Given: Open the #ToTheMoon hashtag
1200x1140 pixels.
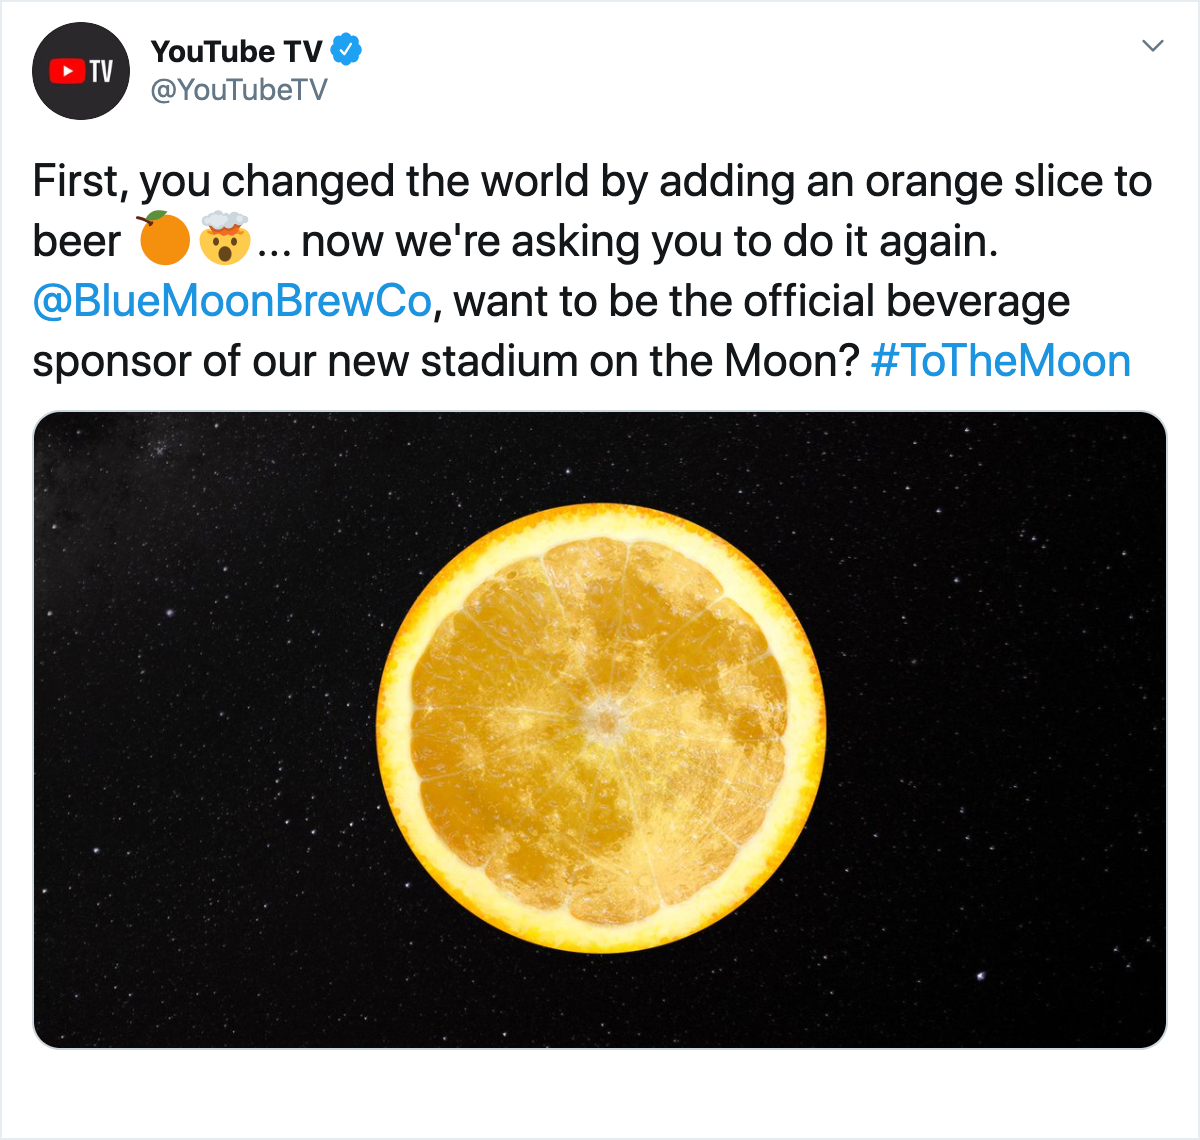Looking at the screenshot, I should [x=1001, y=361].
